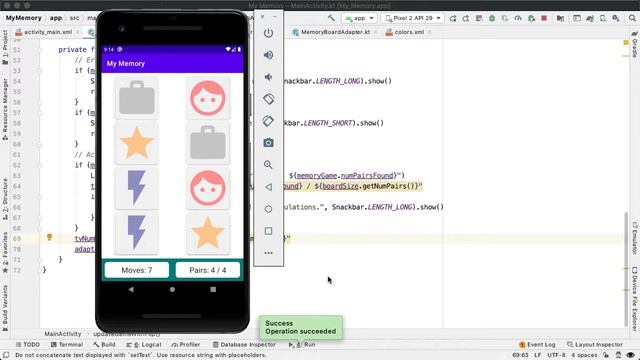Click the UTF-8 encoding status entry
Image resolution: width=640 pixels, height=360 pixels.
556,355
